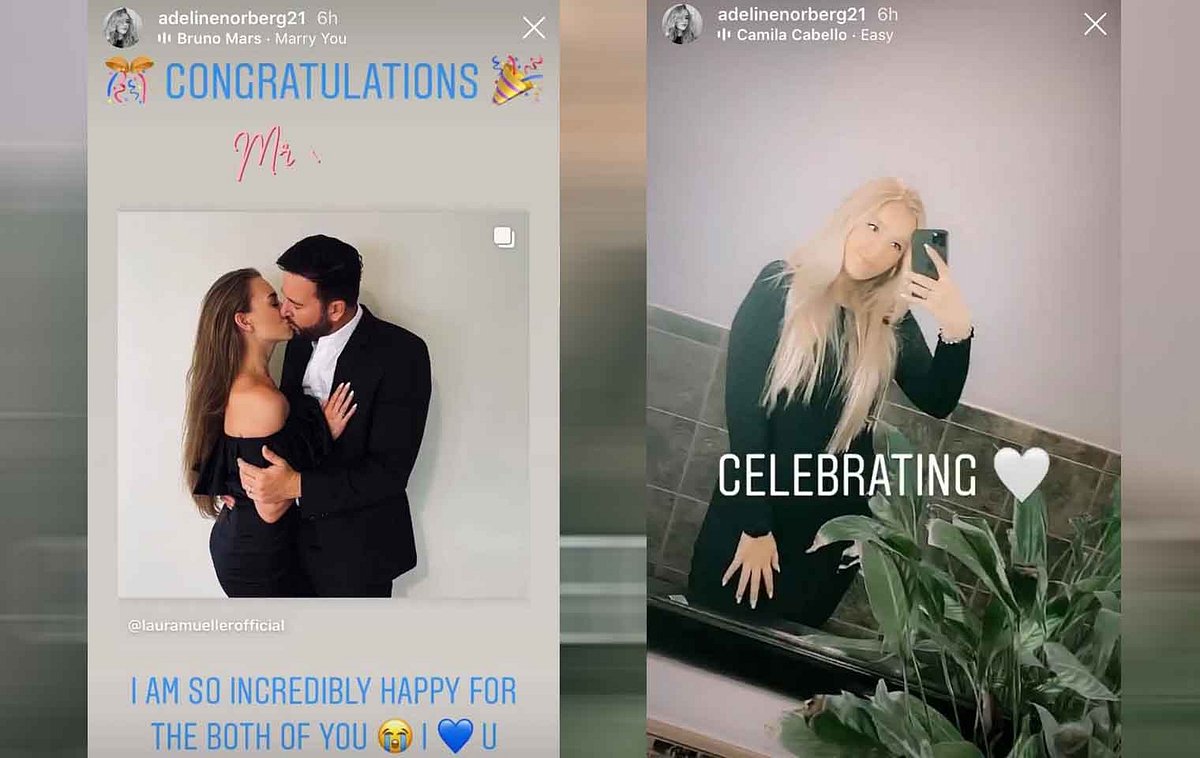Open adelinenorberg21 username on right story
This screenshot has width=1200, height=758.
pyautogui.click(x=793, y=15)
